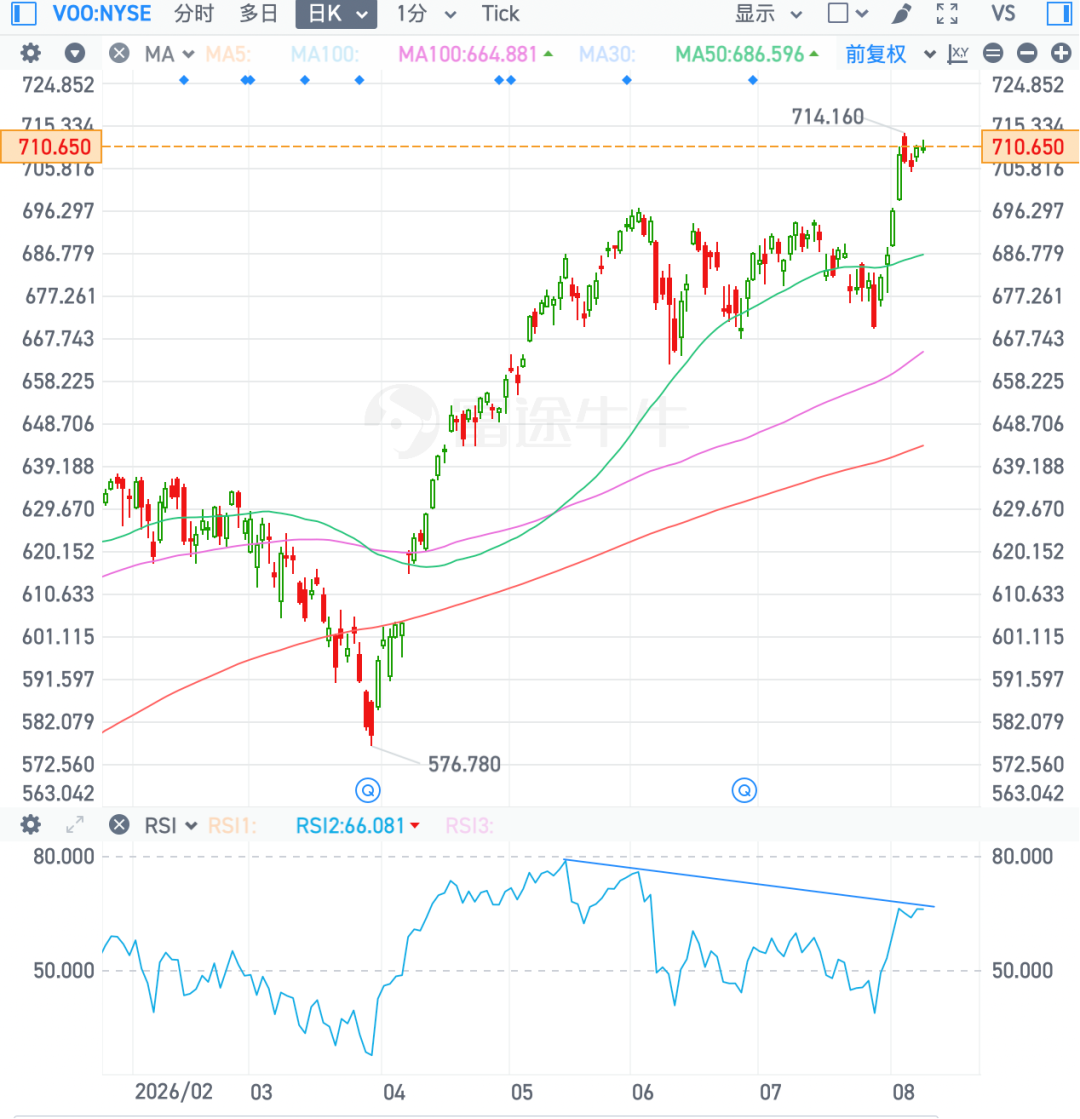Toggle the MA5 line visibility
1080x1119 pixels.
[228, 54]
